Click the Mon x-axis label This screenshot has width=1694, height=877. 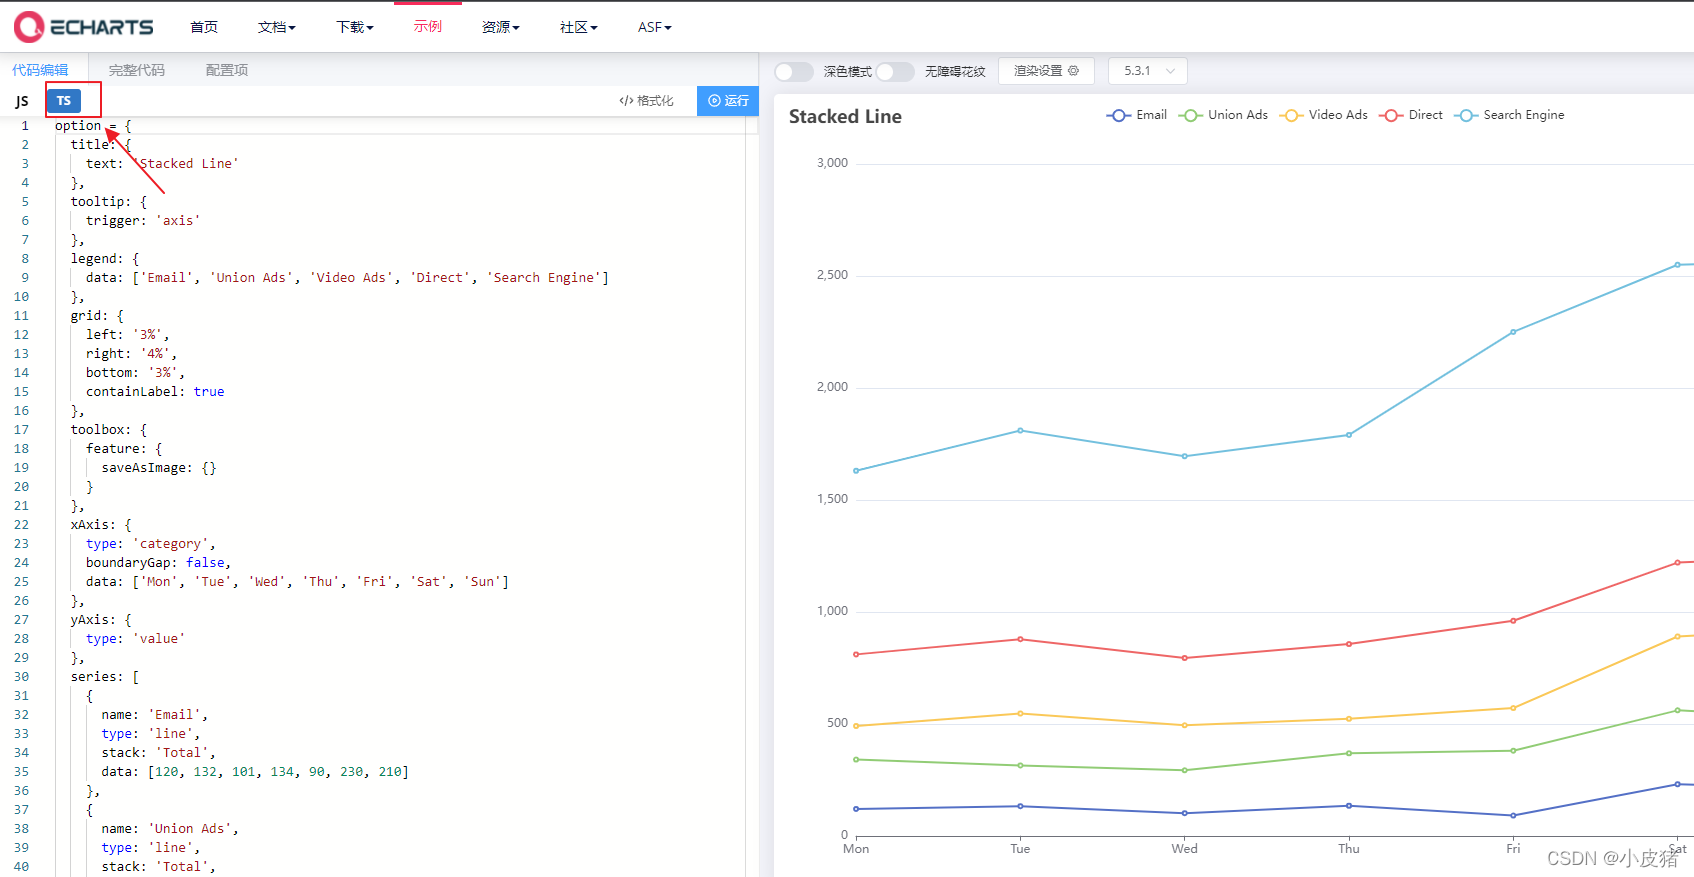(x=856, y=849)
